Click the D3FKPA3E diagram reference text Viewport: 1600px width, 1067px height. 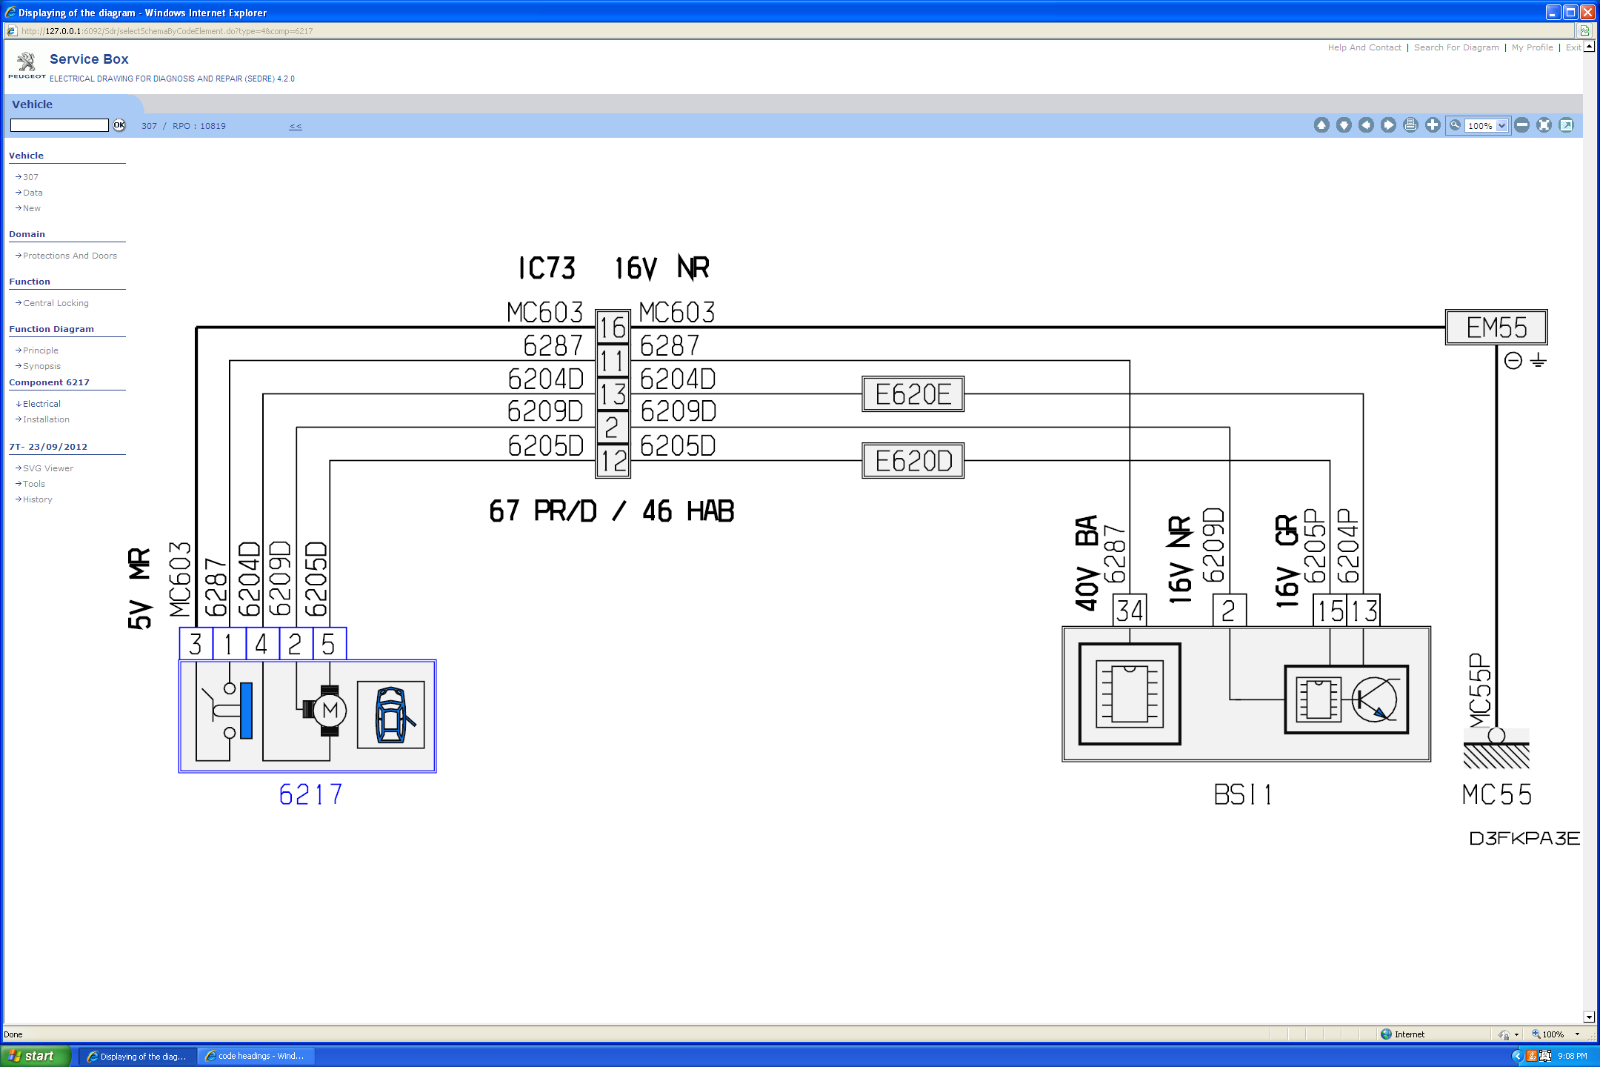[x=1524, y=838]
